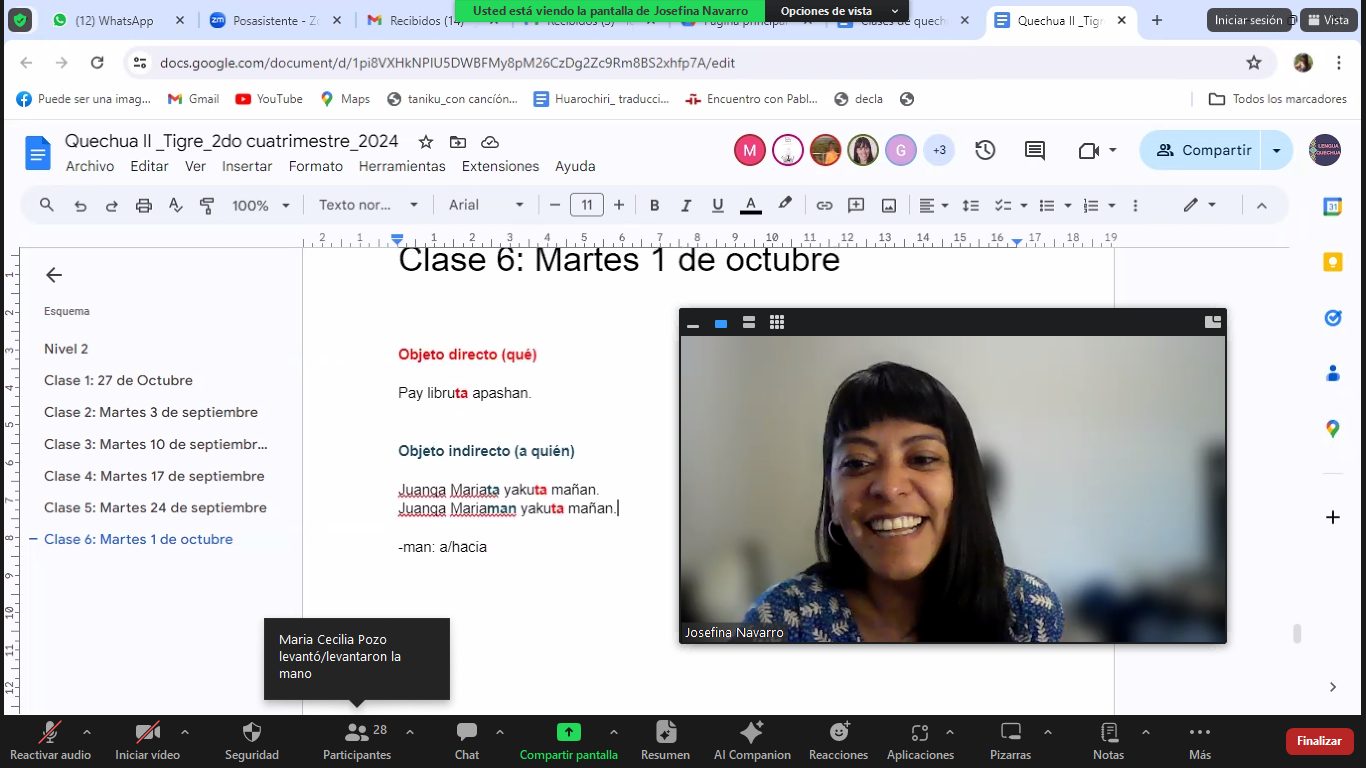Viewport: 1366px width, 768px height.
Task: Open the Herramientas menu
Action: pos(402,166)
